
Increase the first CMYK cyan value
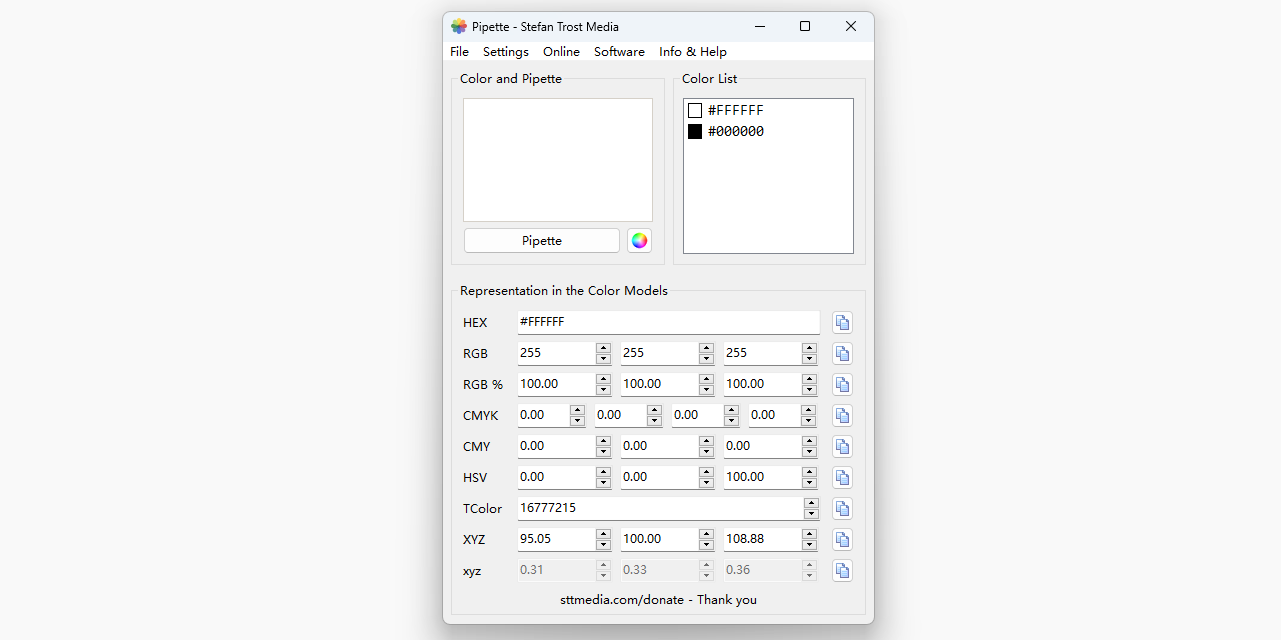tap(577, 410)
